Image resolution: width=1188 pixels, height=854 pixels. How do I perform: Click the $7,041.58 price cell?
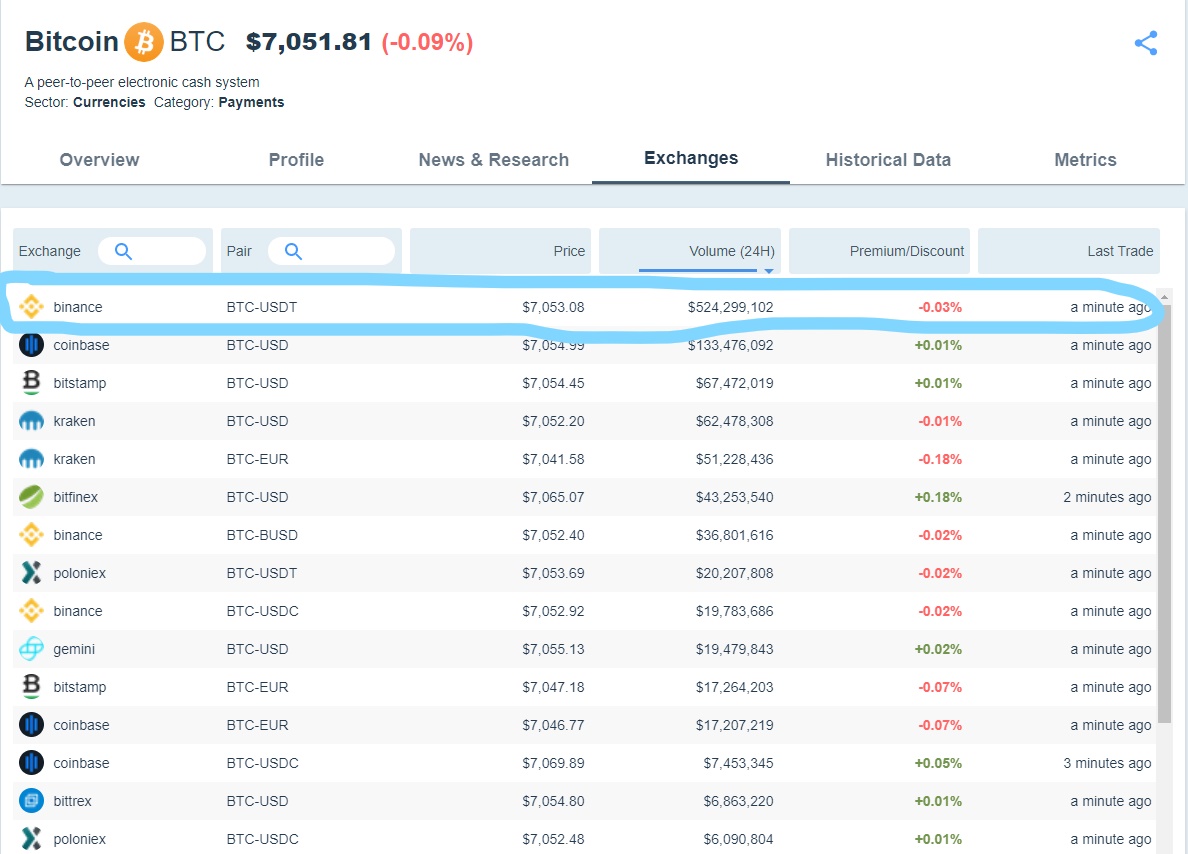[553, 459]
